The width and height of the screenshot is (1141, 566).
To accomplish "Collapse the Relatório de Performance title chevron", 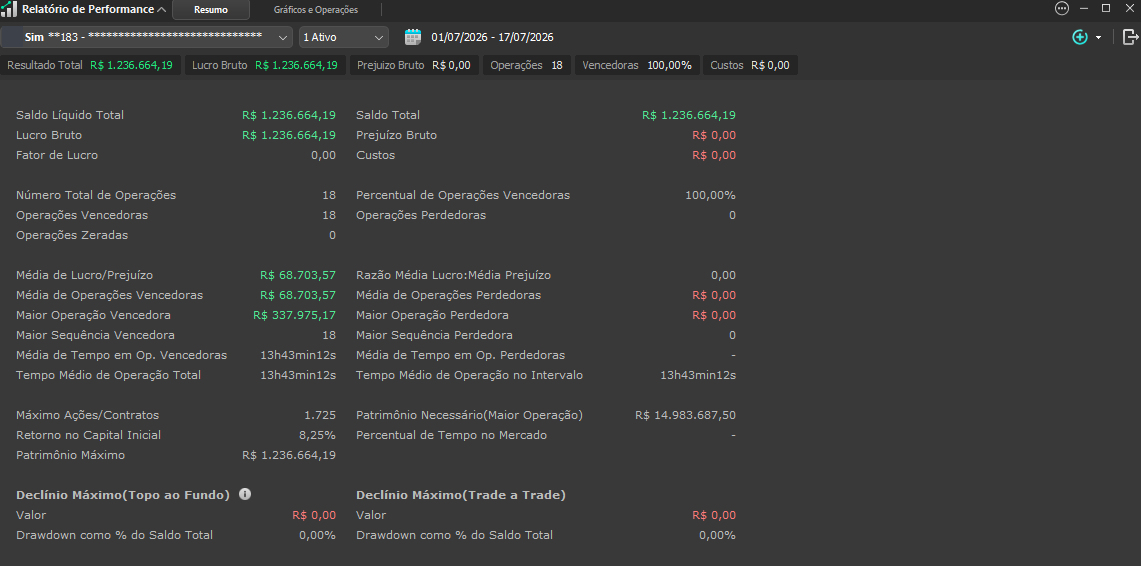I will tap(162, 9).
